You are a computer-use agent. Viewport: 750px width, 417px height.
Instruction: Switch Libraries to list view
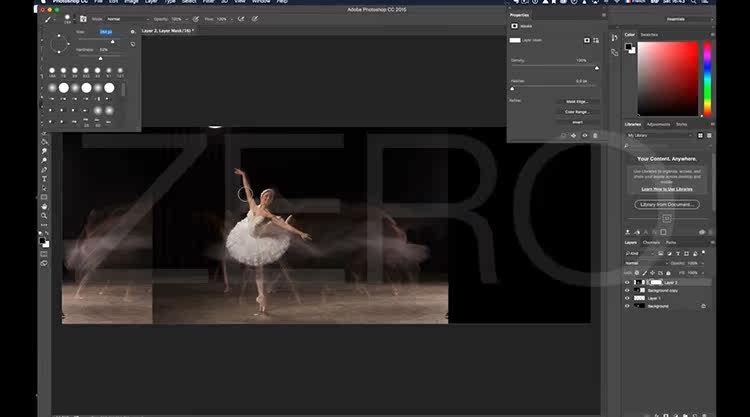pos(709,136)
